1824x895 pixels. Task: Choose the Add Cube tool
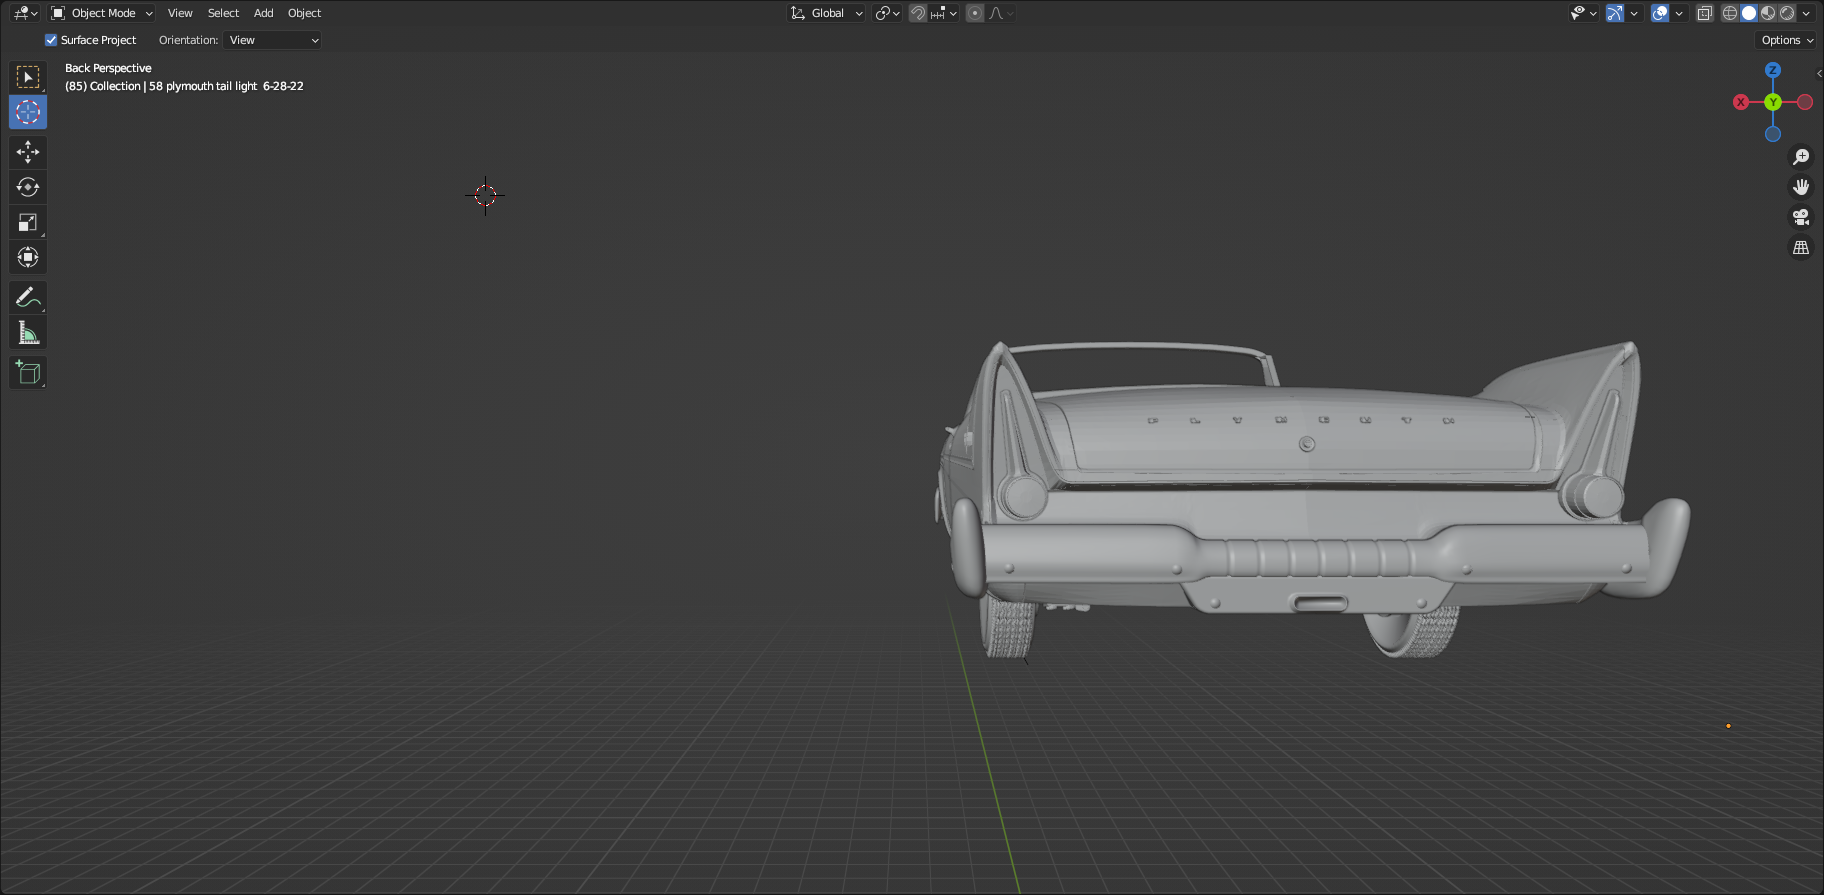pyautogui.click(x=28, y=373)
